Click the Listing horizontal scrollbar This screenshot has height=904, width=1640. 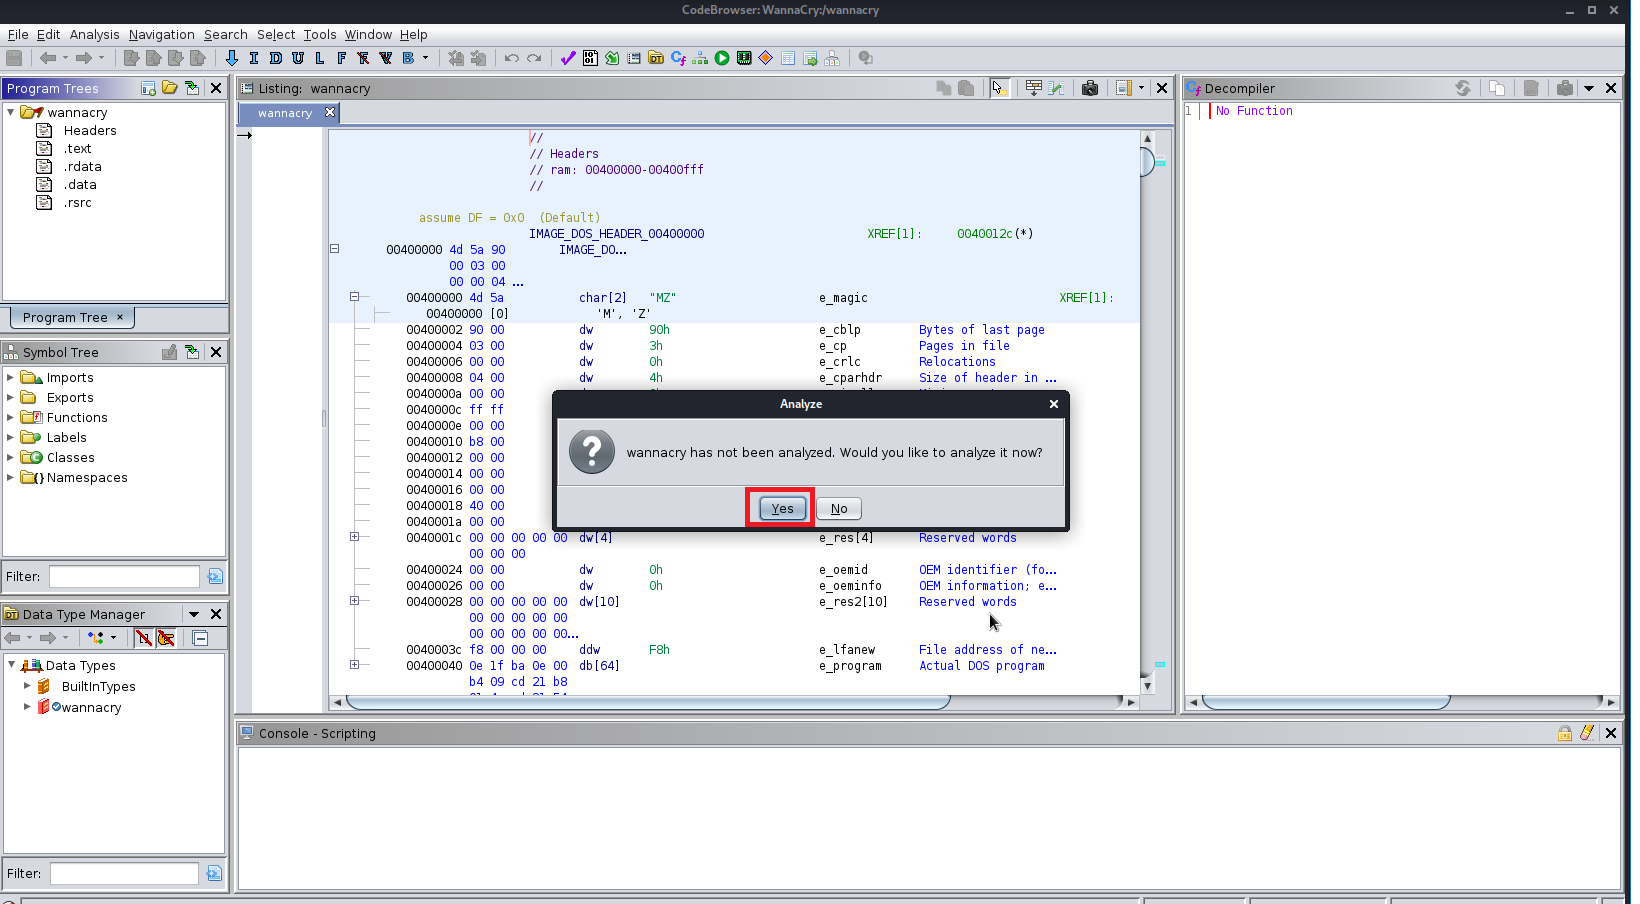648,702
